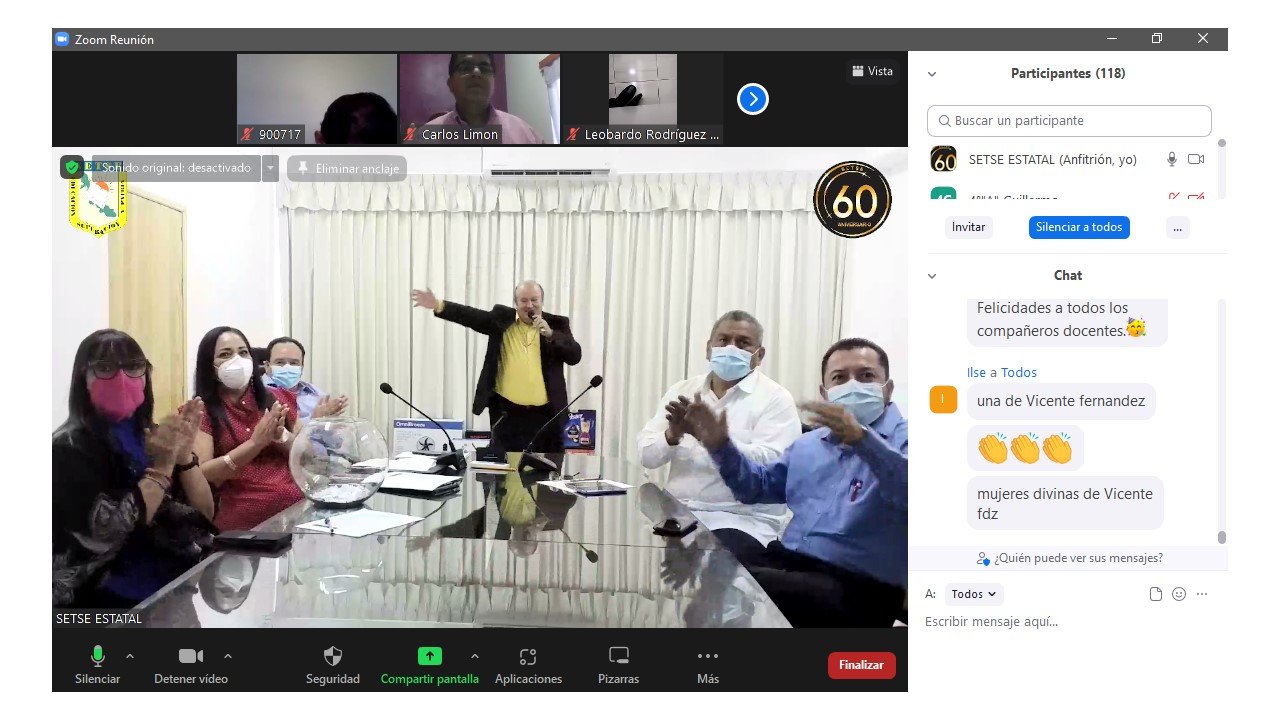Screen dimensions: 1280x720
Task: Toggle Sonido original: desactivado
Action: [174, 168]
